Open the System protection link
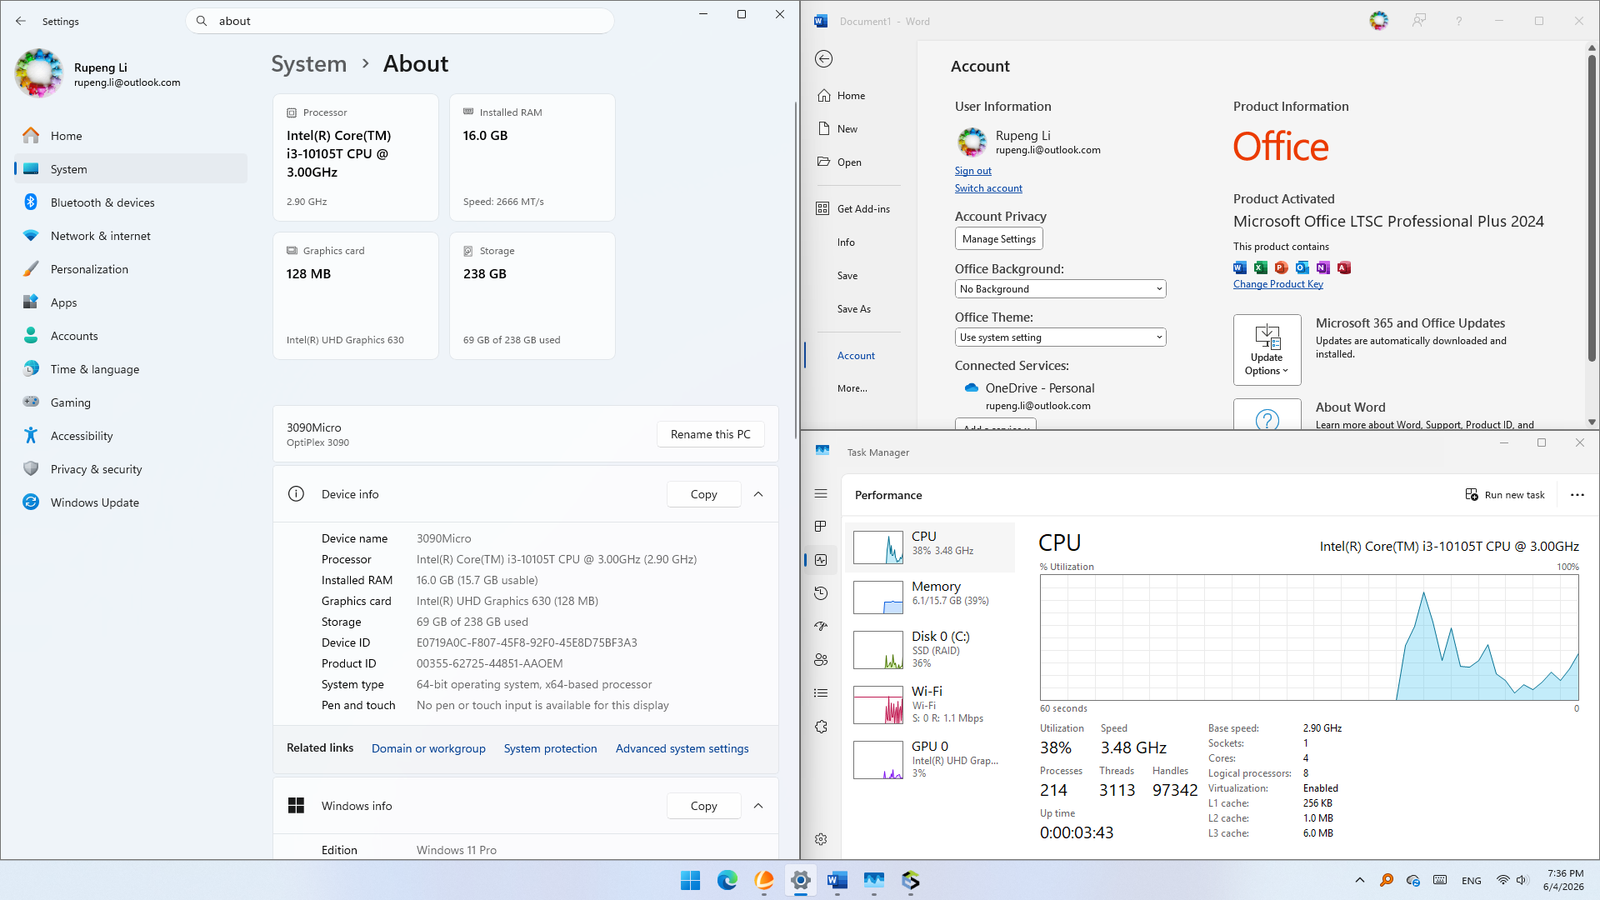The width and height of the screenshot is (1600, 900). [x=550, y=748]
